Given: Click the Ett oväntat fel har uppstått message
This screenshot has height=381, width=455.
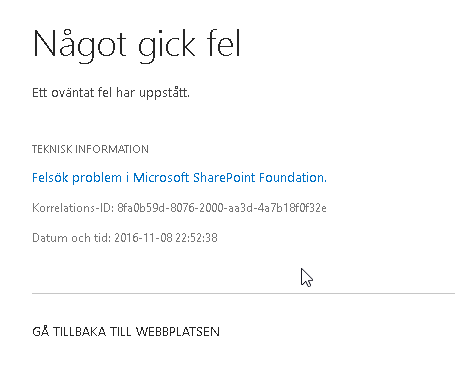Looking at the screenshot, I should tap(111, 93).
